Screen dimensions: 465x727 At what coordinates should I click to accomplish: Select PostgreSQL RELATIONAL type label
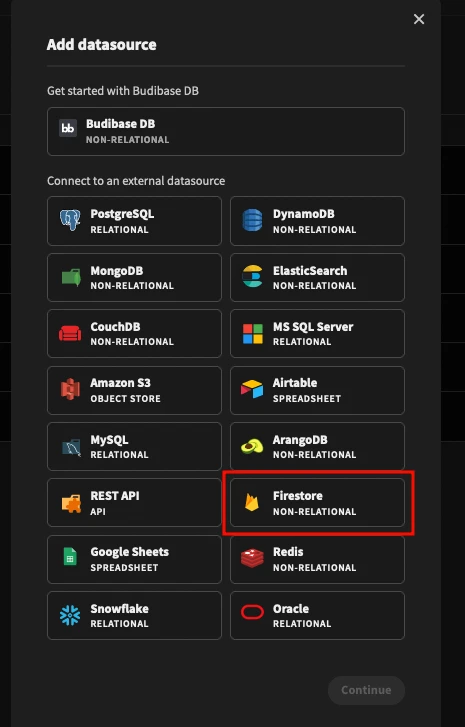tap(119, 230)
